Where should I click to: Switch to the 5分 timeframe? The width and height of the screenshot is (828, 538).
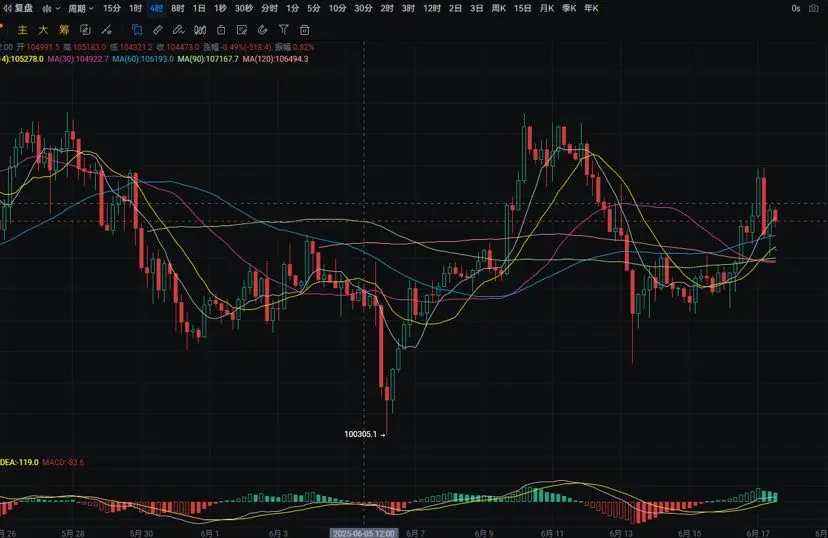tap(313, 8)
